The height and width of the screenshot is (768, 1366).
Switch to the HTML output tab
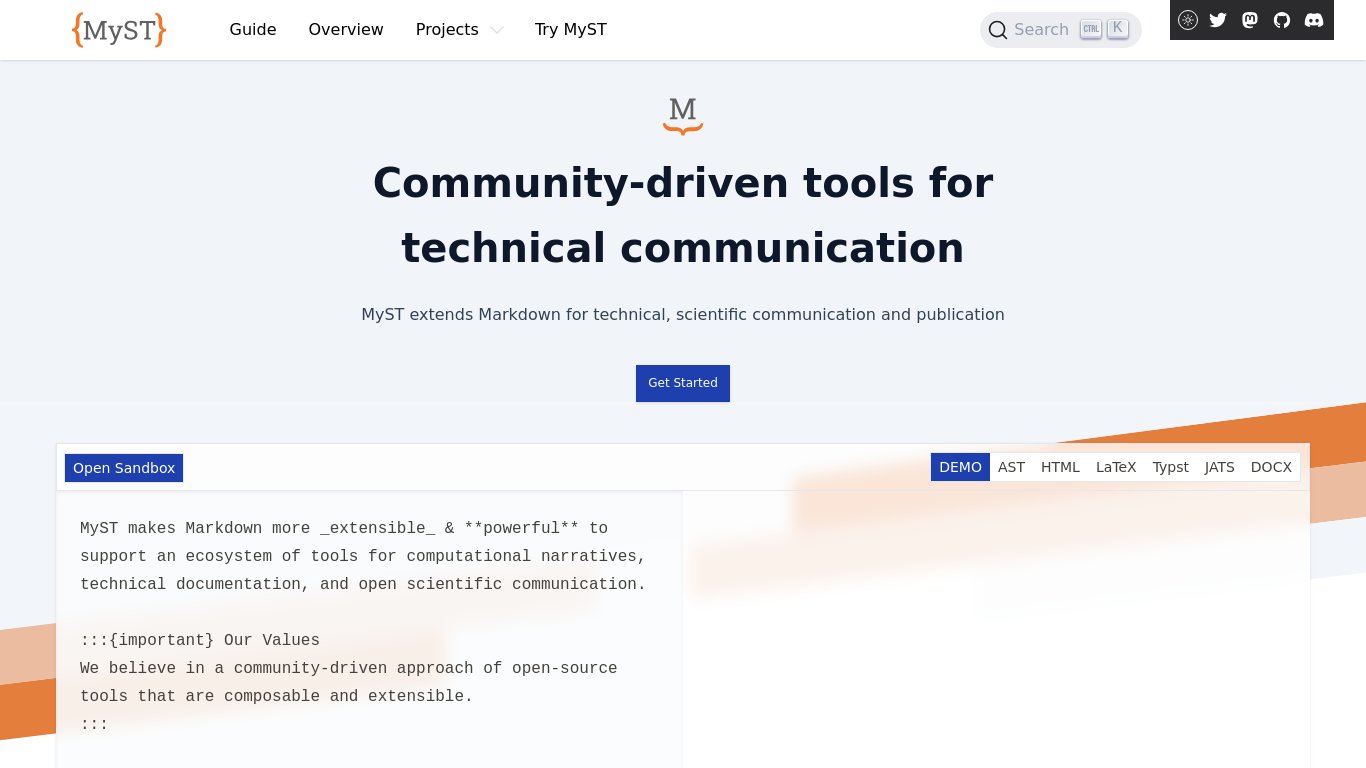click(1060, 467)
